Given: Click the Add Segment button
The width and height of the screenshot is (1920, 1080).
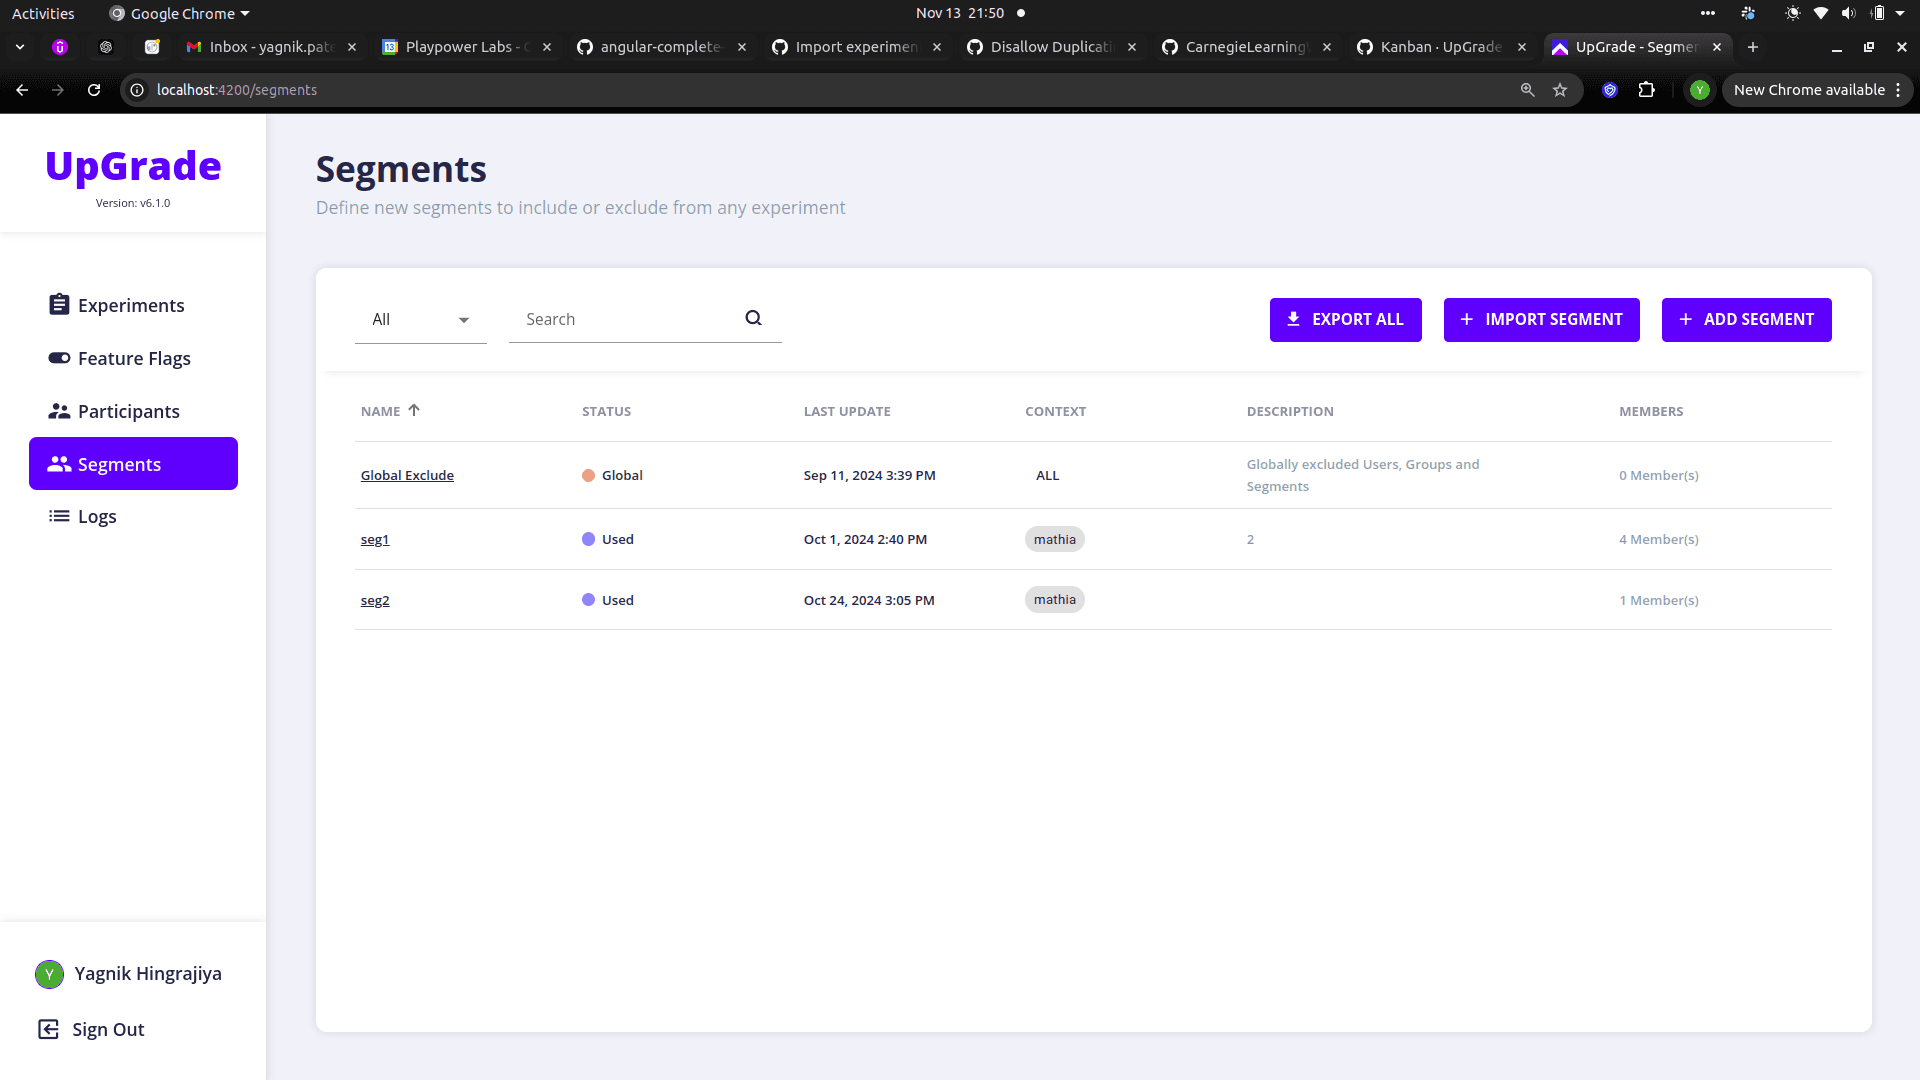Looking at the screenshot, I should click(1746, 320).
